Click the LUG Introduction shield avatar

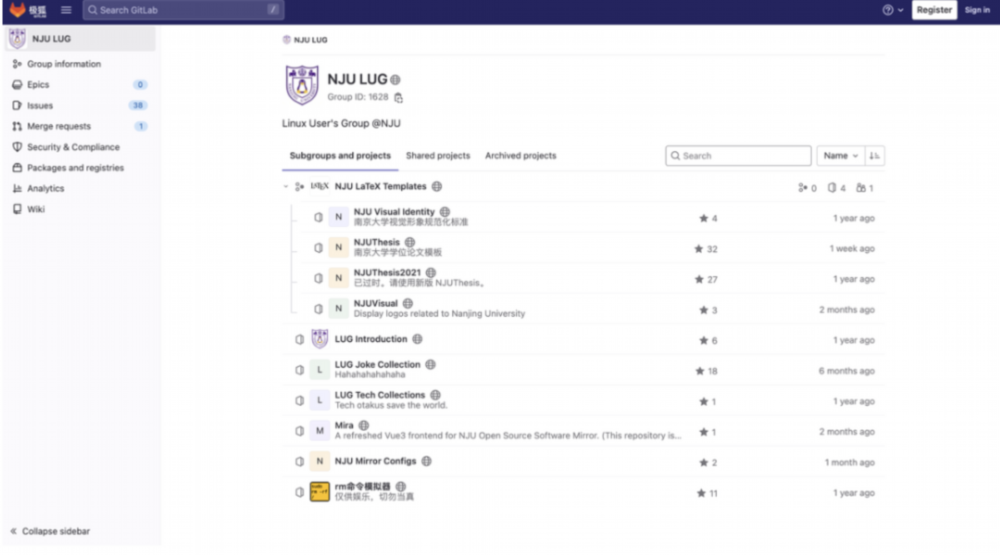click(320, 339)
